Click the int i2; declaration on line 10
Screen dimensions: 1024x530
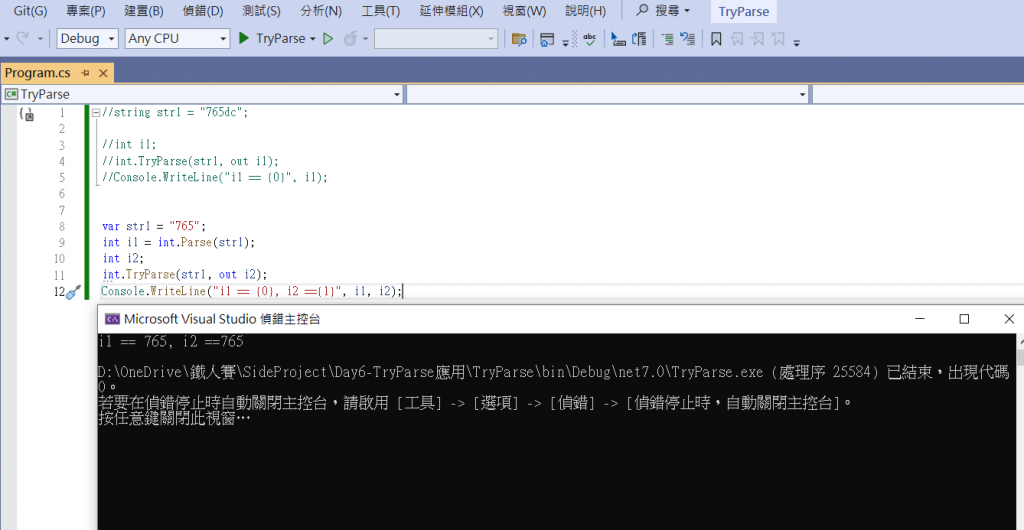coord(121,258)
